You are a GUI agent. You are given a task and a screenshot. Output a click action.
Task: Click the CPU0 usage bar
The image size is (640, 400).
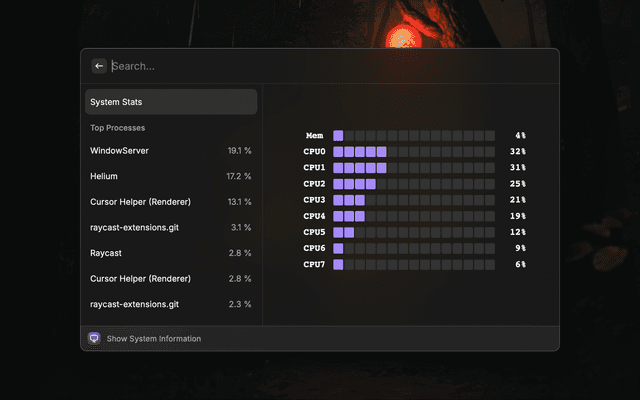click(x=413, y=152)
